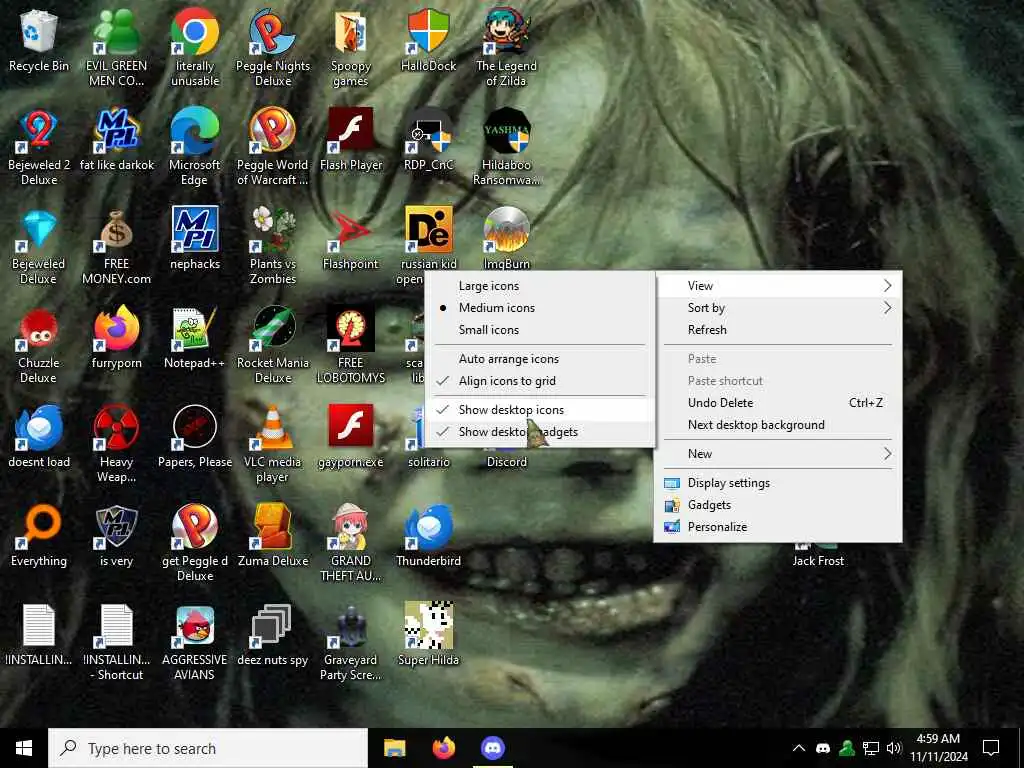This screenshot has height=768, width=1024.
Task: Choose the Large icons view option
Action: (540, 286)
